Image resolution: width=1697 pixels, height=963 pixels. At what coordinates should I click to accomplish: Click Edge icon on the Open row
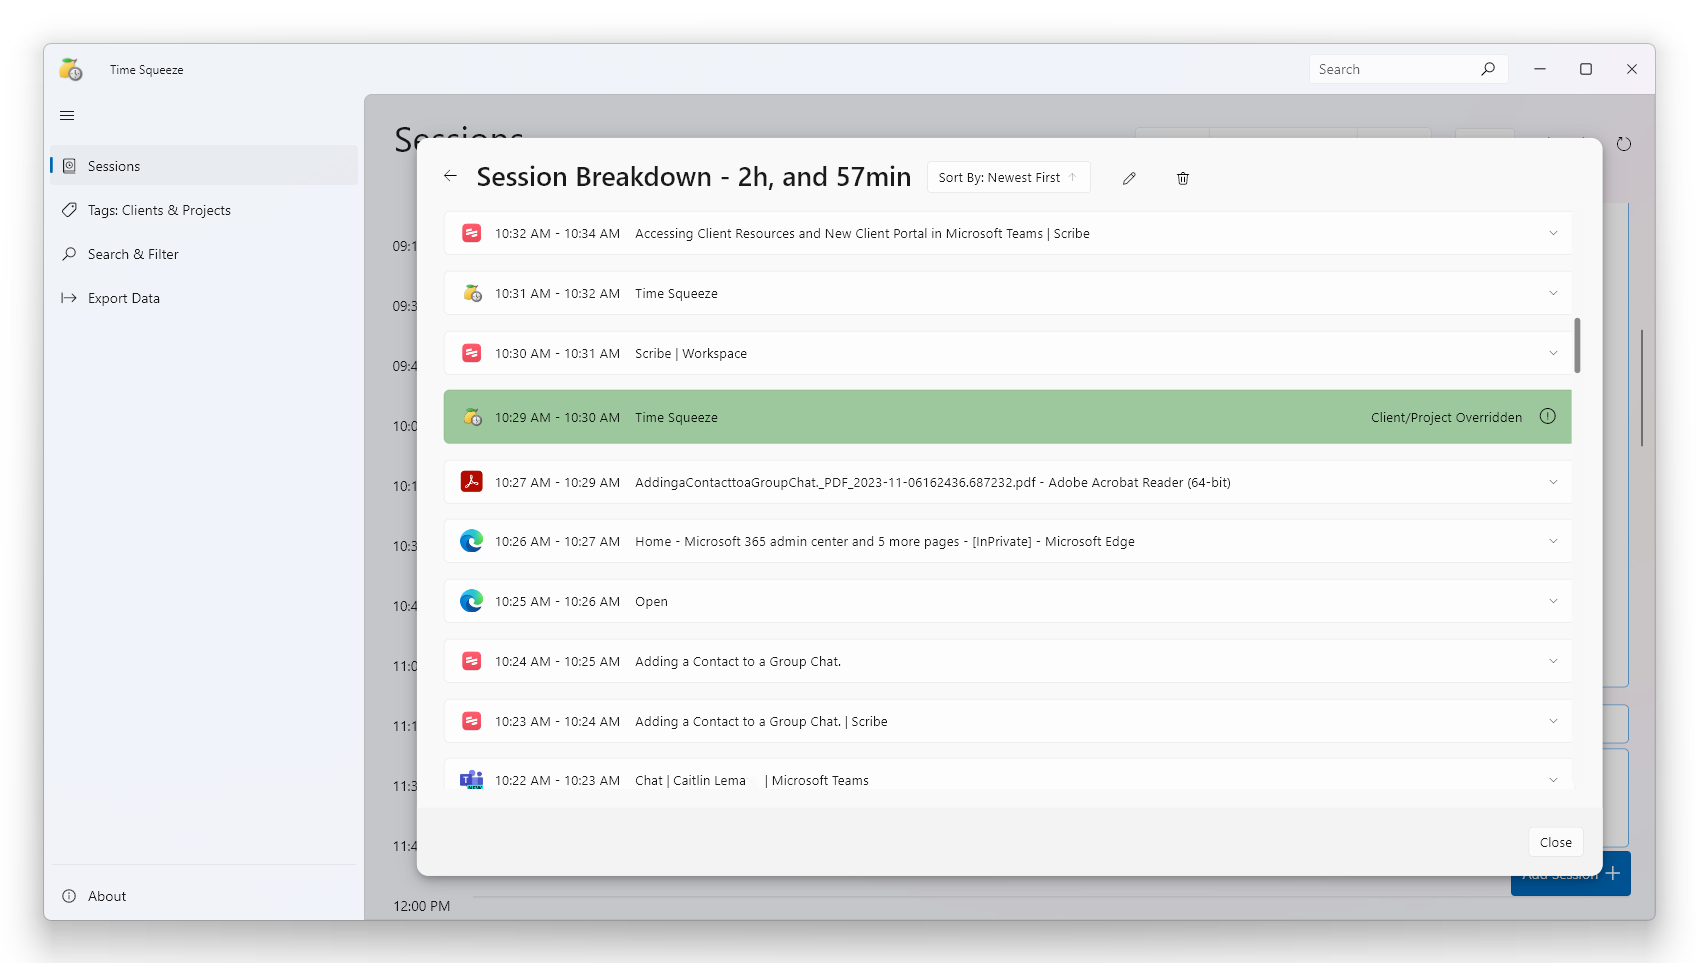click(x=471, y=601)
